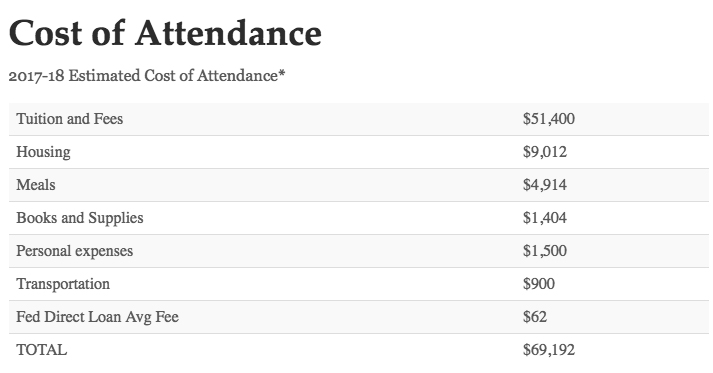Select the Fed Direct Loan Avg Fee label
The image size is (713, 373).
pos(97,317)
